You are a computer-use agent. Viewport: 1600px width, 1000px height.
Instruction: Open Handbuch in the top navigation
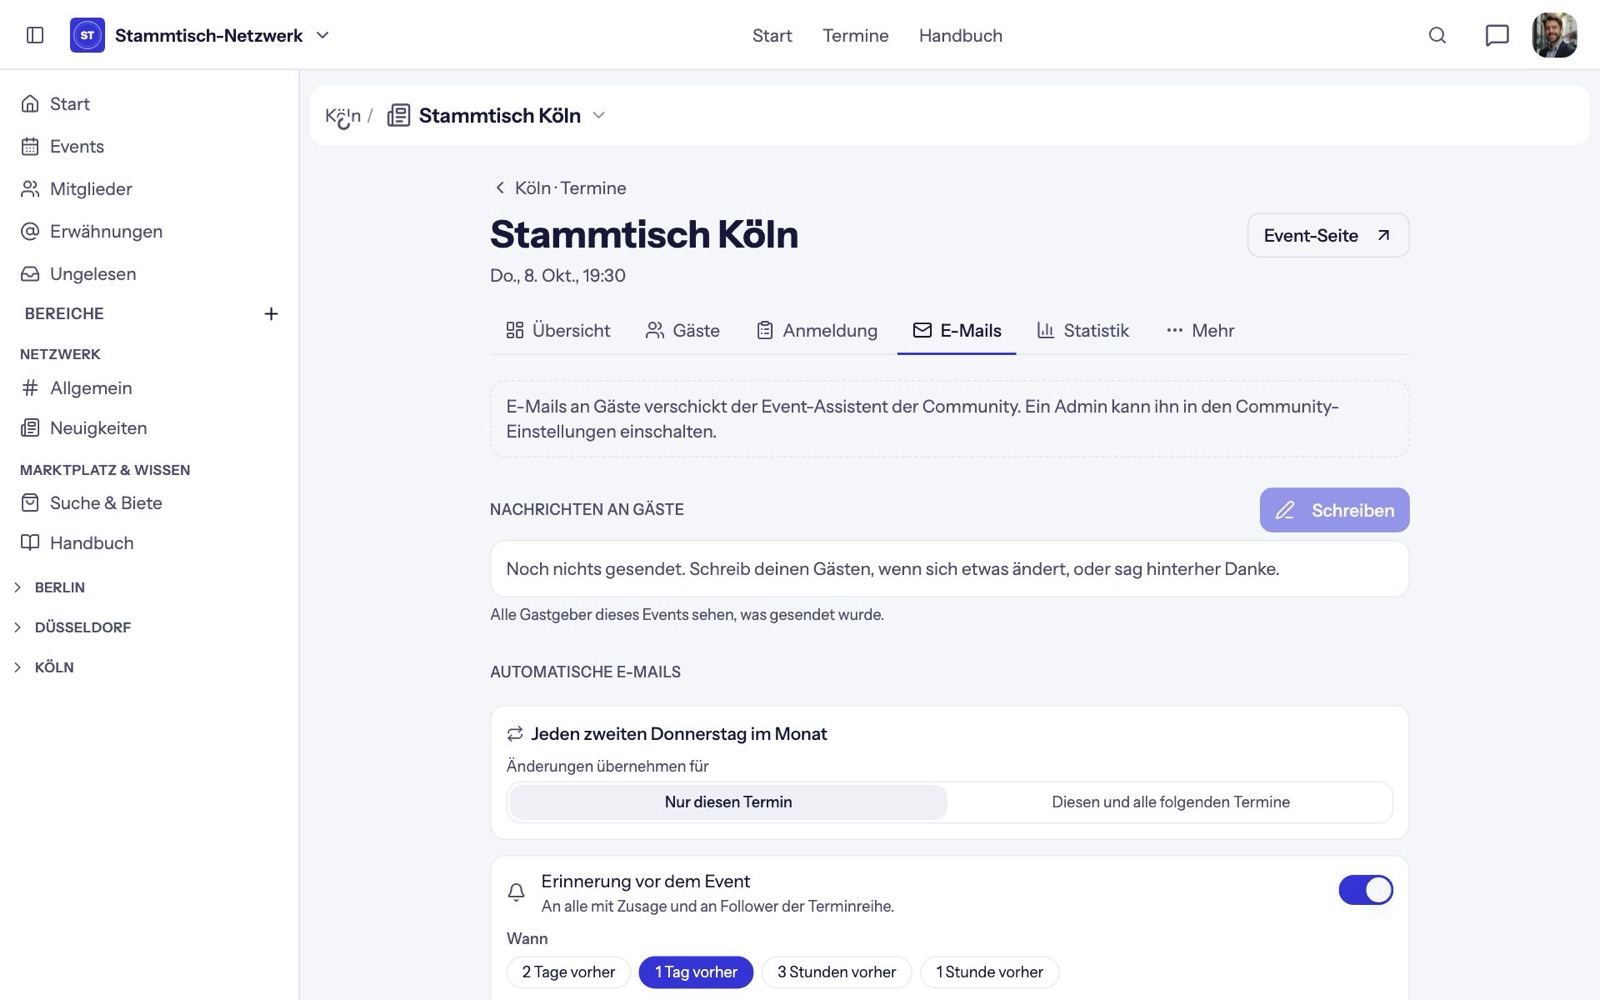(961, 35)
